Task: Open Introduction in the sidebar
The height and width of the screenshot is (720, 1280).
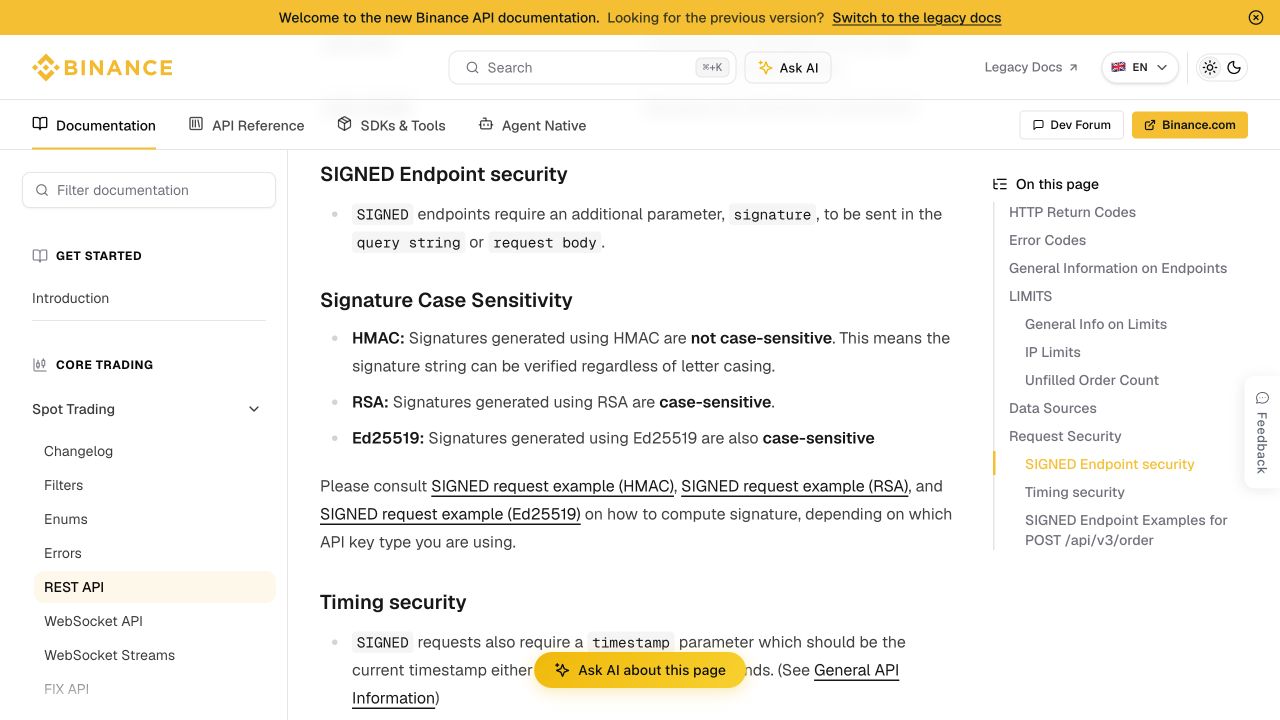Action: coord(70,298)
